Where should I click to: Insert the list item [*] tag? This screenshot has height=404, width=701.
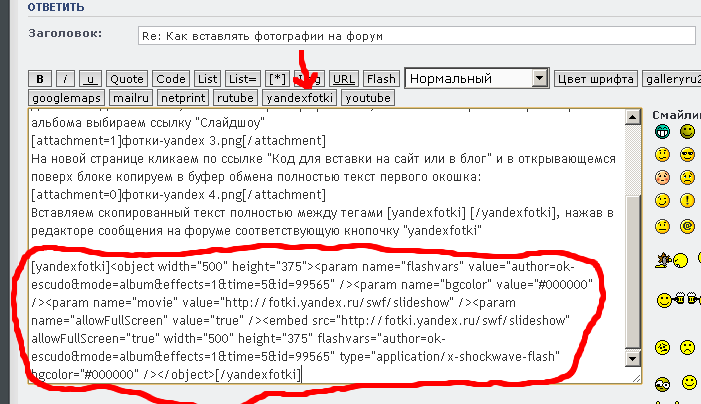(x=278, y=78)
